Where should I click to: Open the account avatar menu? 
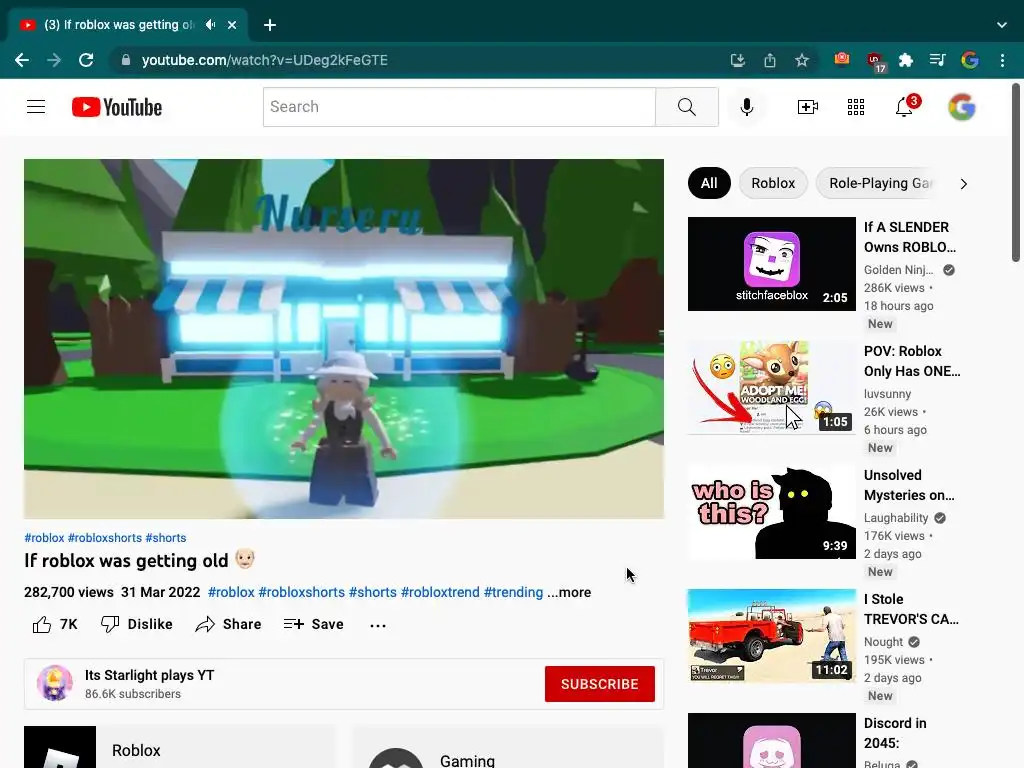tap(962, 107)
